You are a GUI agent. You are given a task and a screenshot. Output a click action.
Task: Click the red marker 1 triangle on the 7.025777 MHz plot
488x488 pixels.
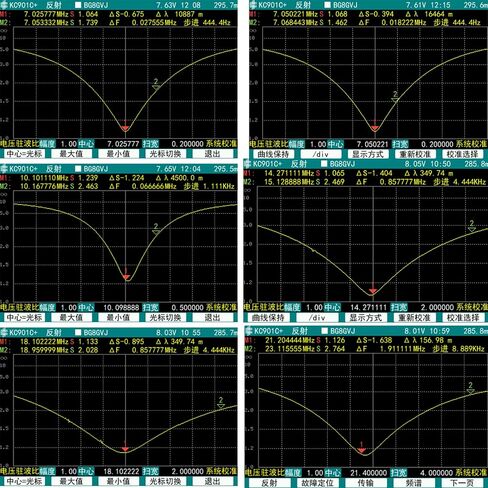click(x=125, y=129)
